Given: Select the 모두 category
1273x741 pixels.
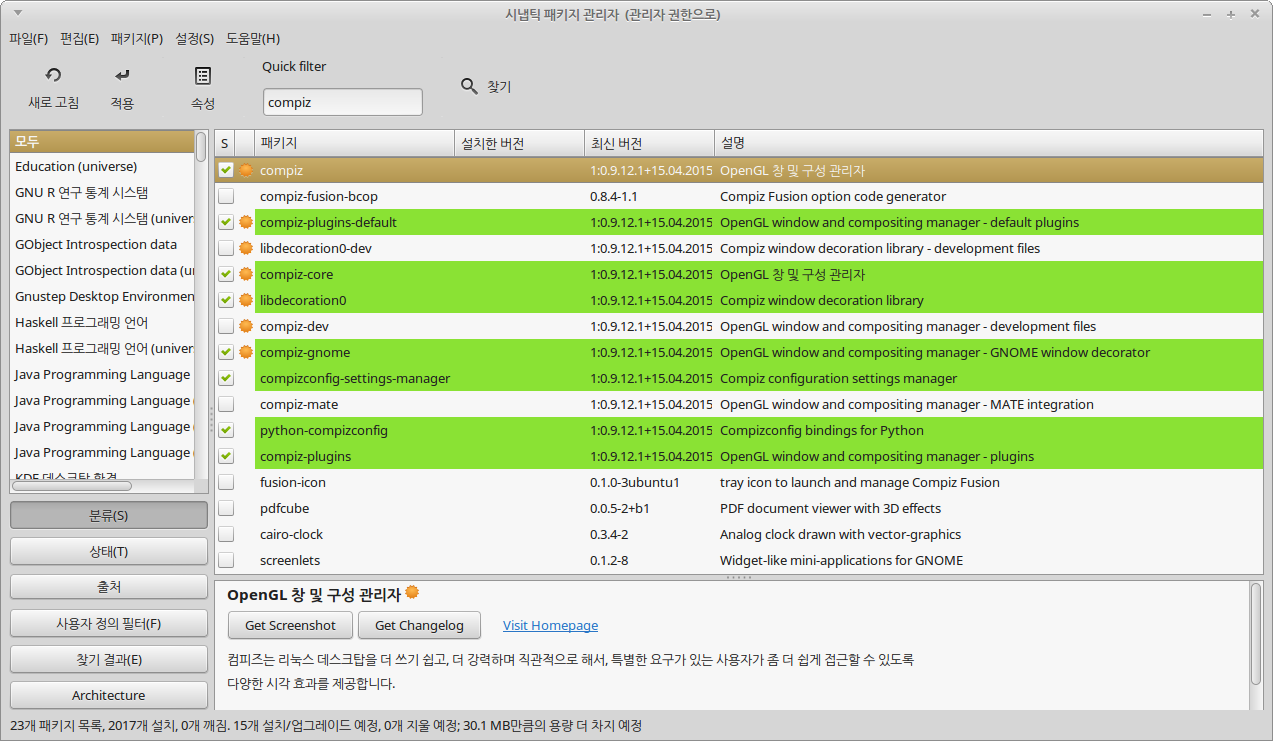Looking at the screenshot, I should [102, 141].
